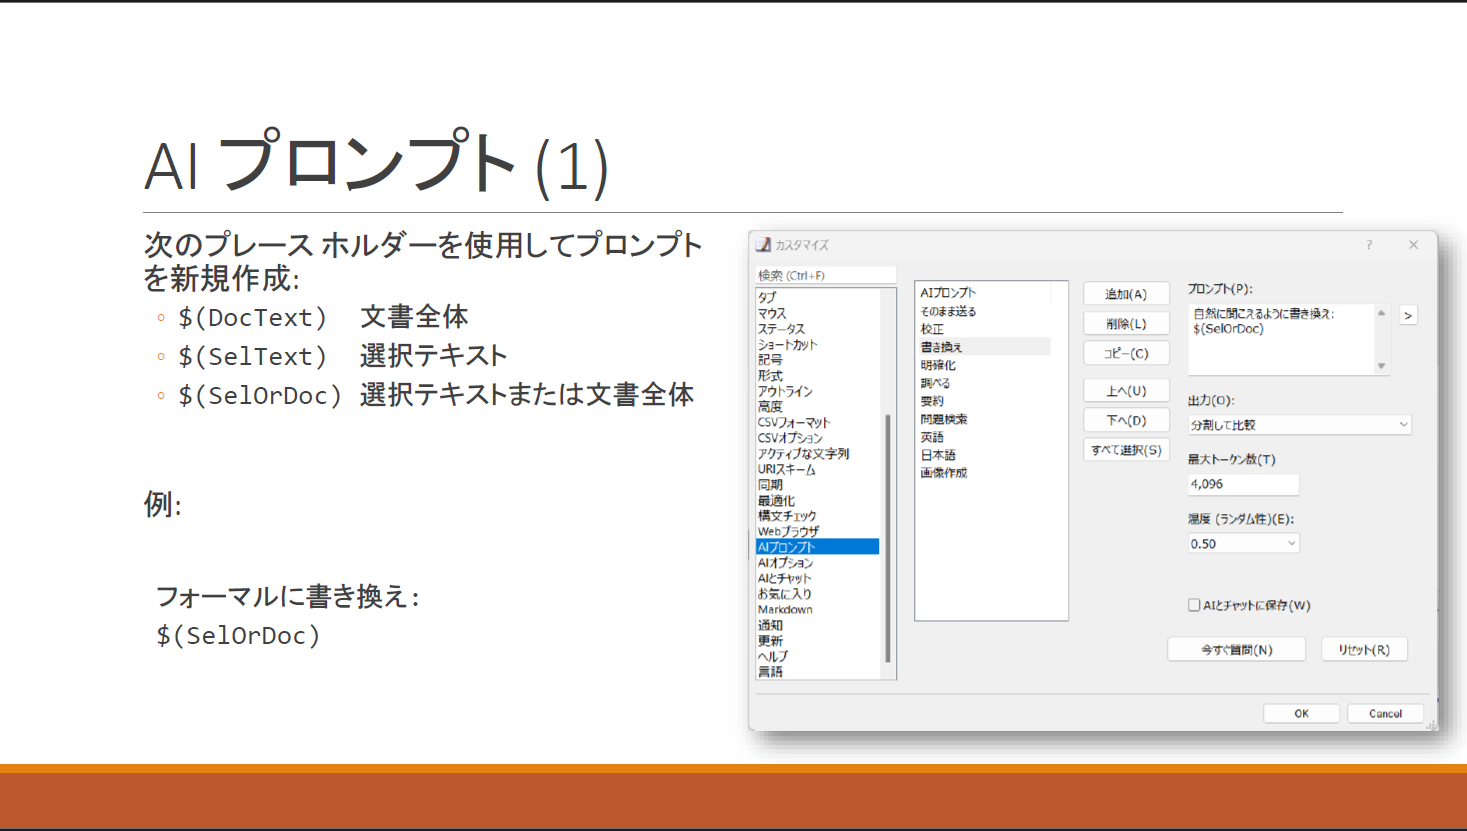Click the Customize dialog help icon

(1368, 244)
